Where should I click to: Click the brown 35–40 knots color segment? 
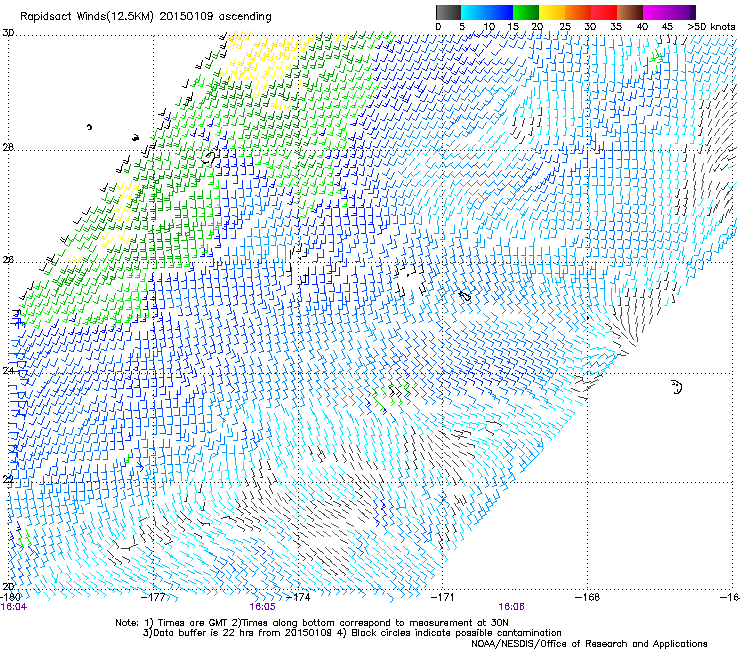click(x=630, y=12)
